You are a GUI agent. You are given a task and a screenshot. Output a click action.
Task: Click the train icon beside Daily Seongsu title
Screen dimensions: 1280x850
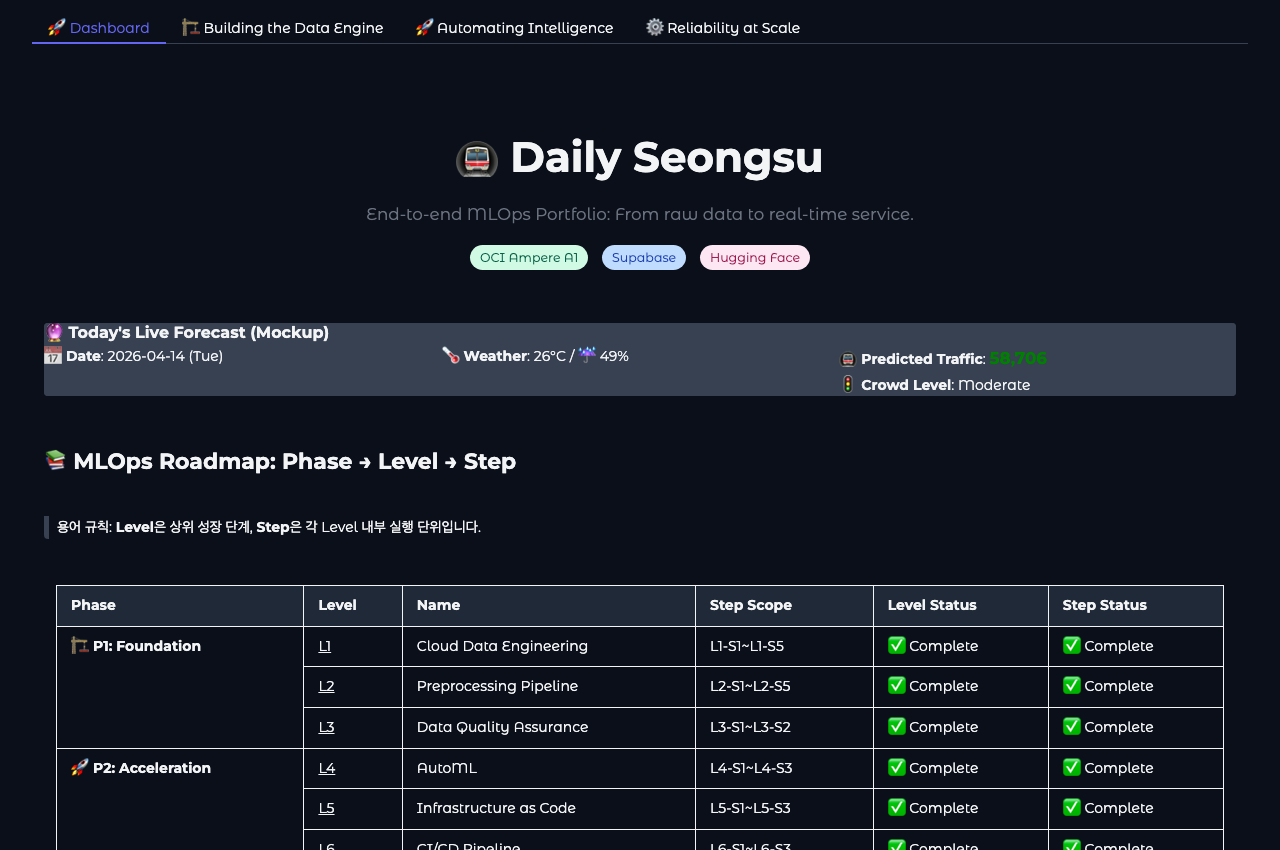(477, 160)
